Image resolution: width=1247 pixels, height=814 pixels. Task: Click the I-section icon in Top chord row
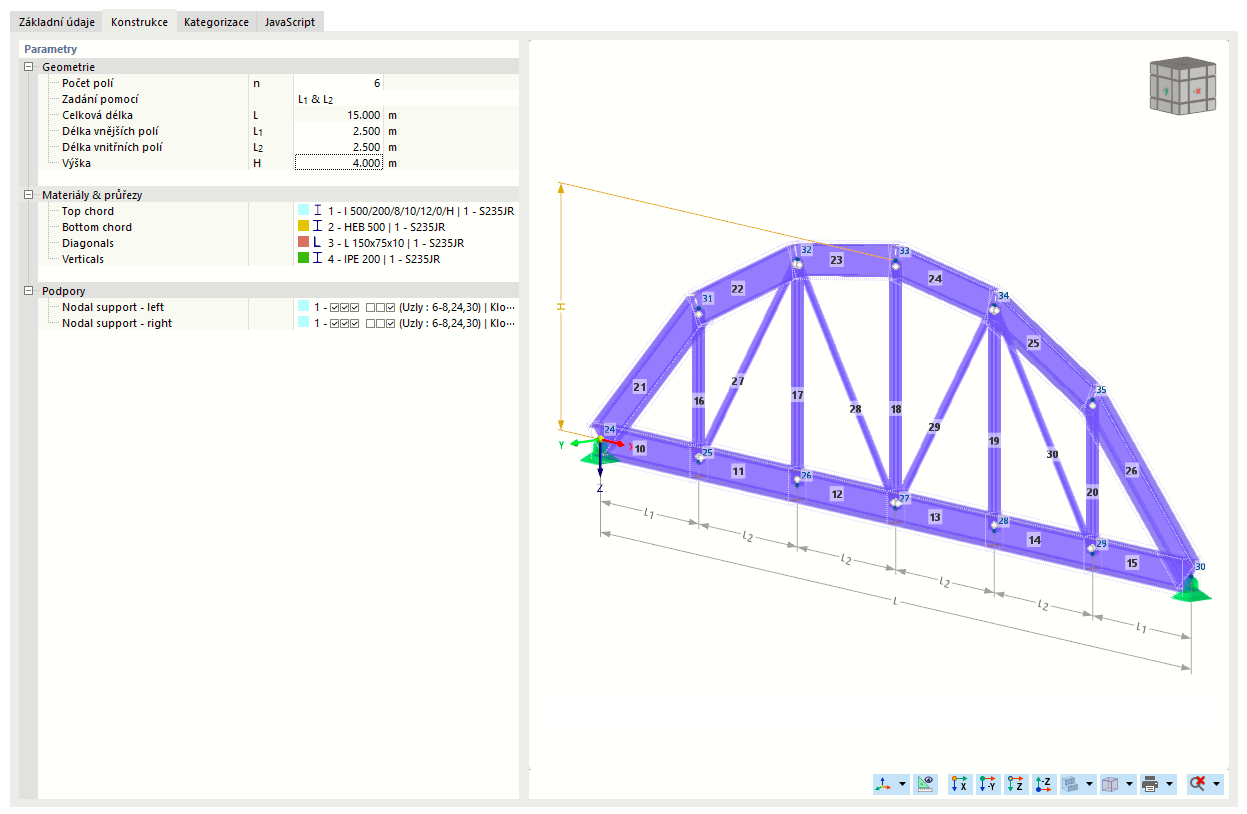pyautogui.click(x=318, y=211)
